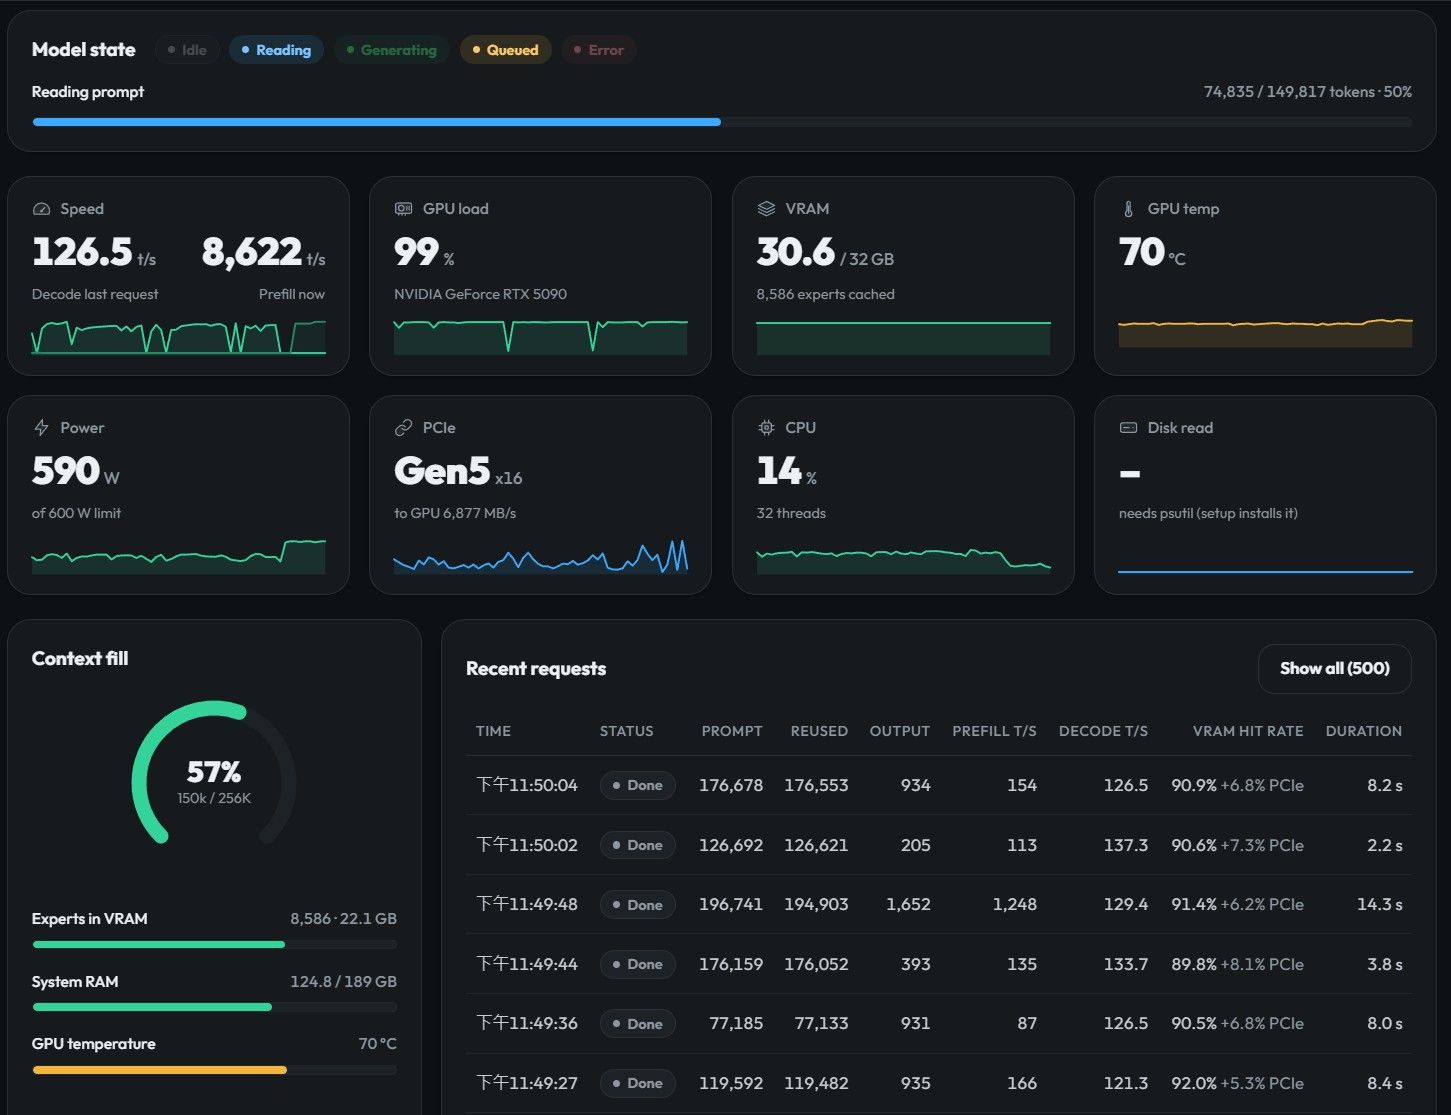Click the needs psutil message
The width and height of the screenshot is (1451, 1115).
tap(1208, 513)
